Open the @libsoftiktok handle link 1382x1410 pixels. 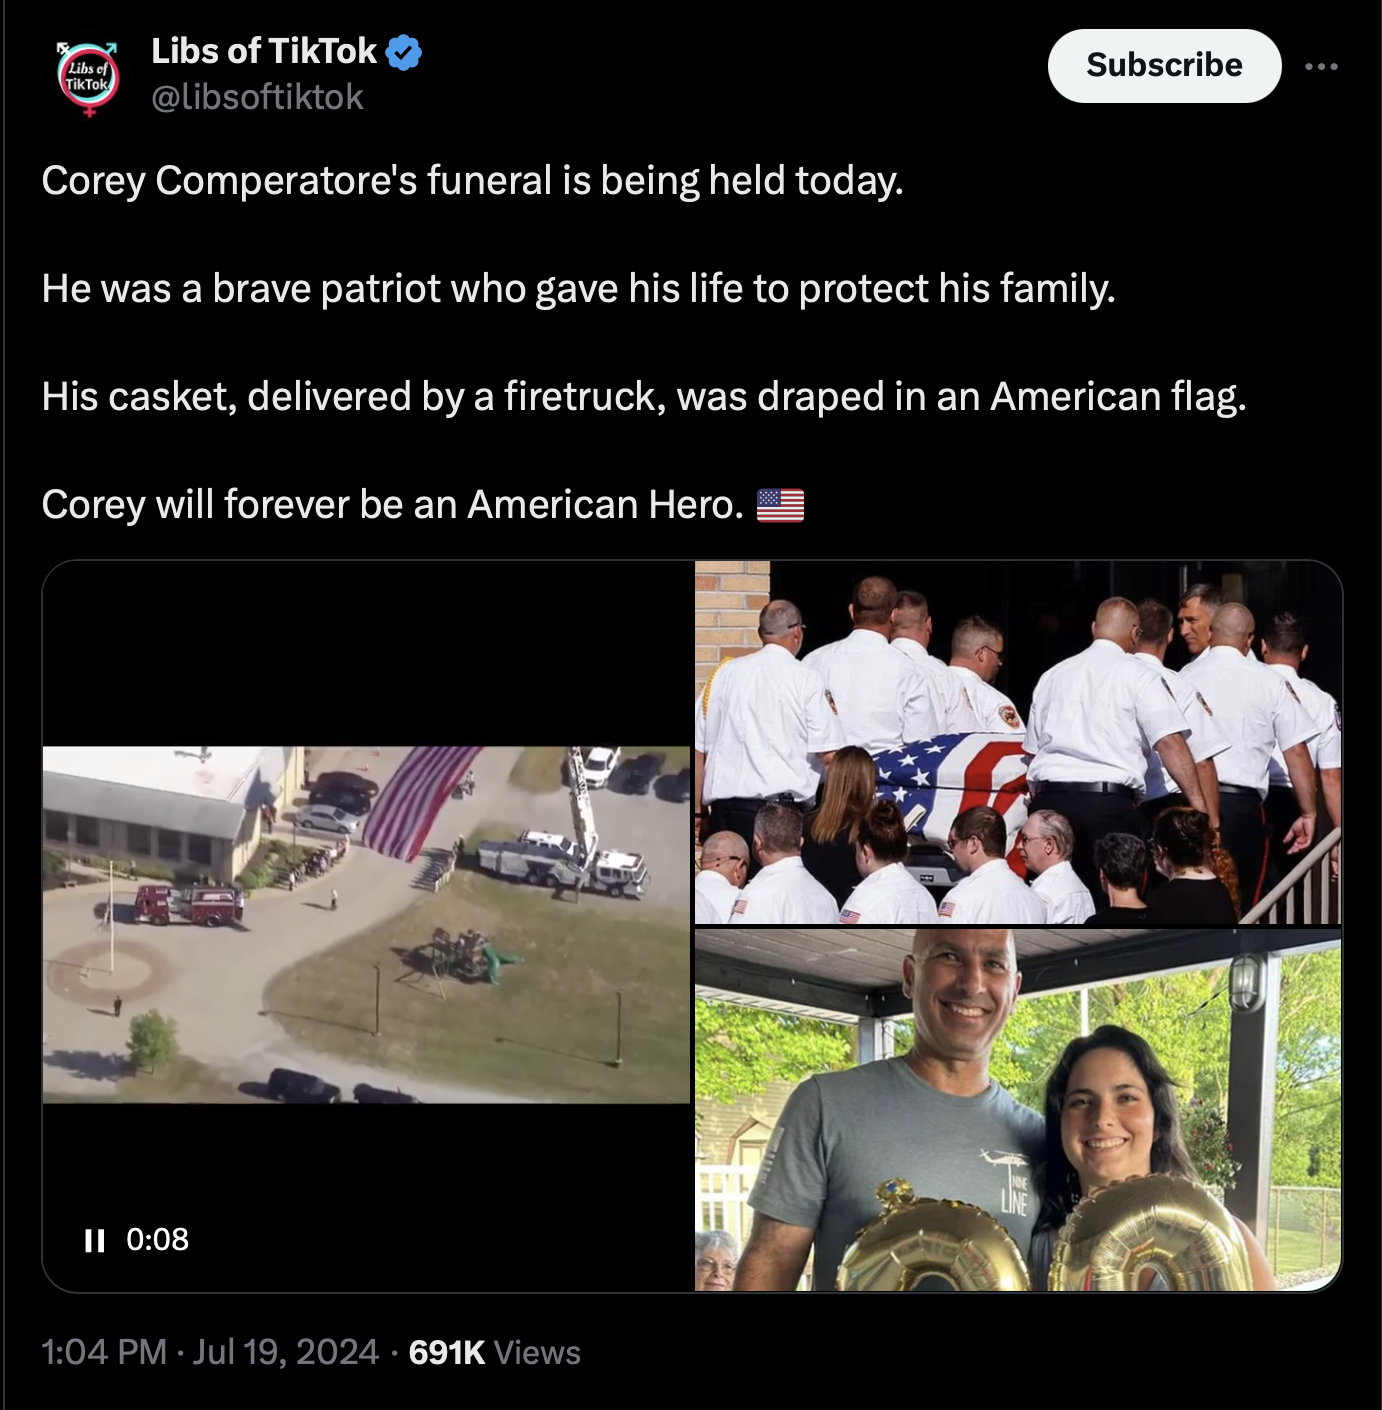[257, 98]
